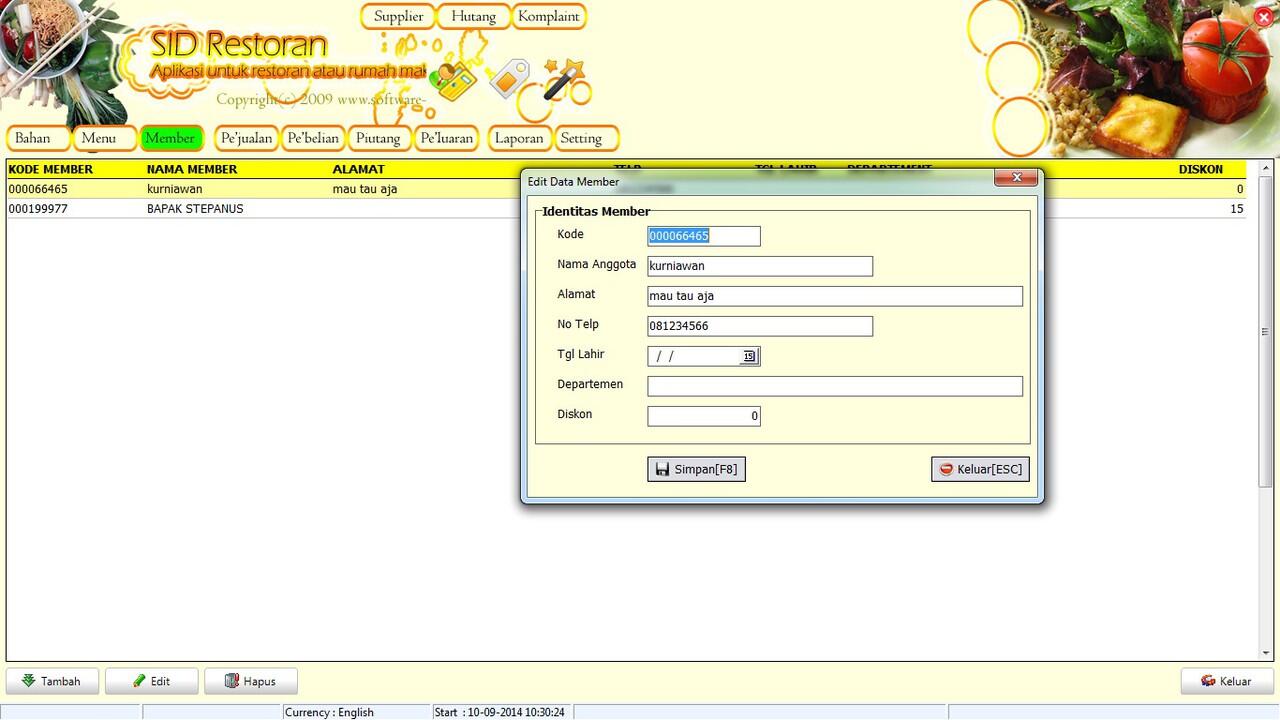The height and width of the screenshot is (720, 1280).
Task: Click the discount value 15 in the table
Action: 1237,209
